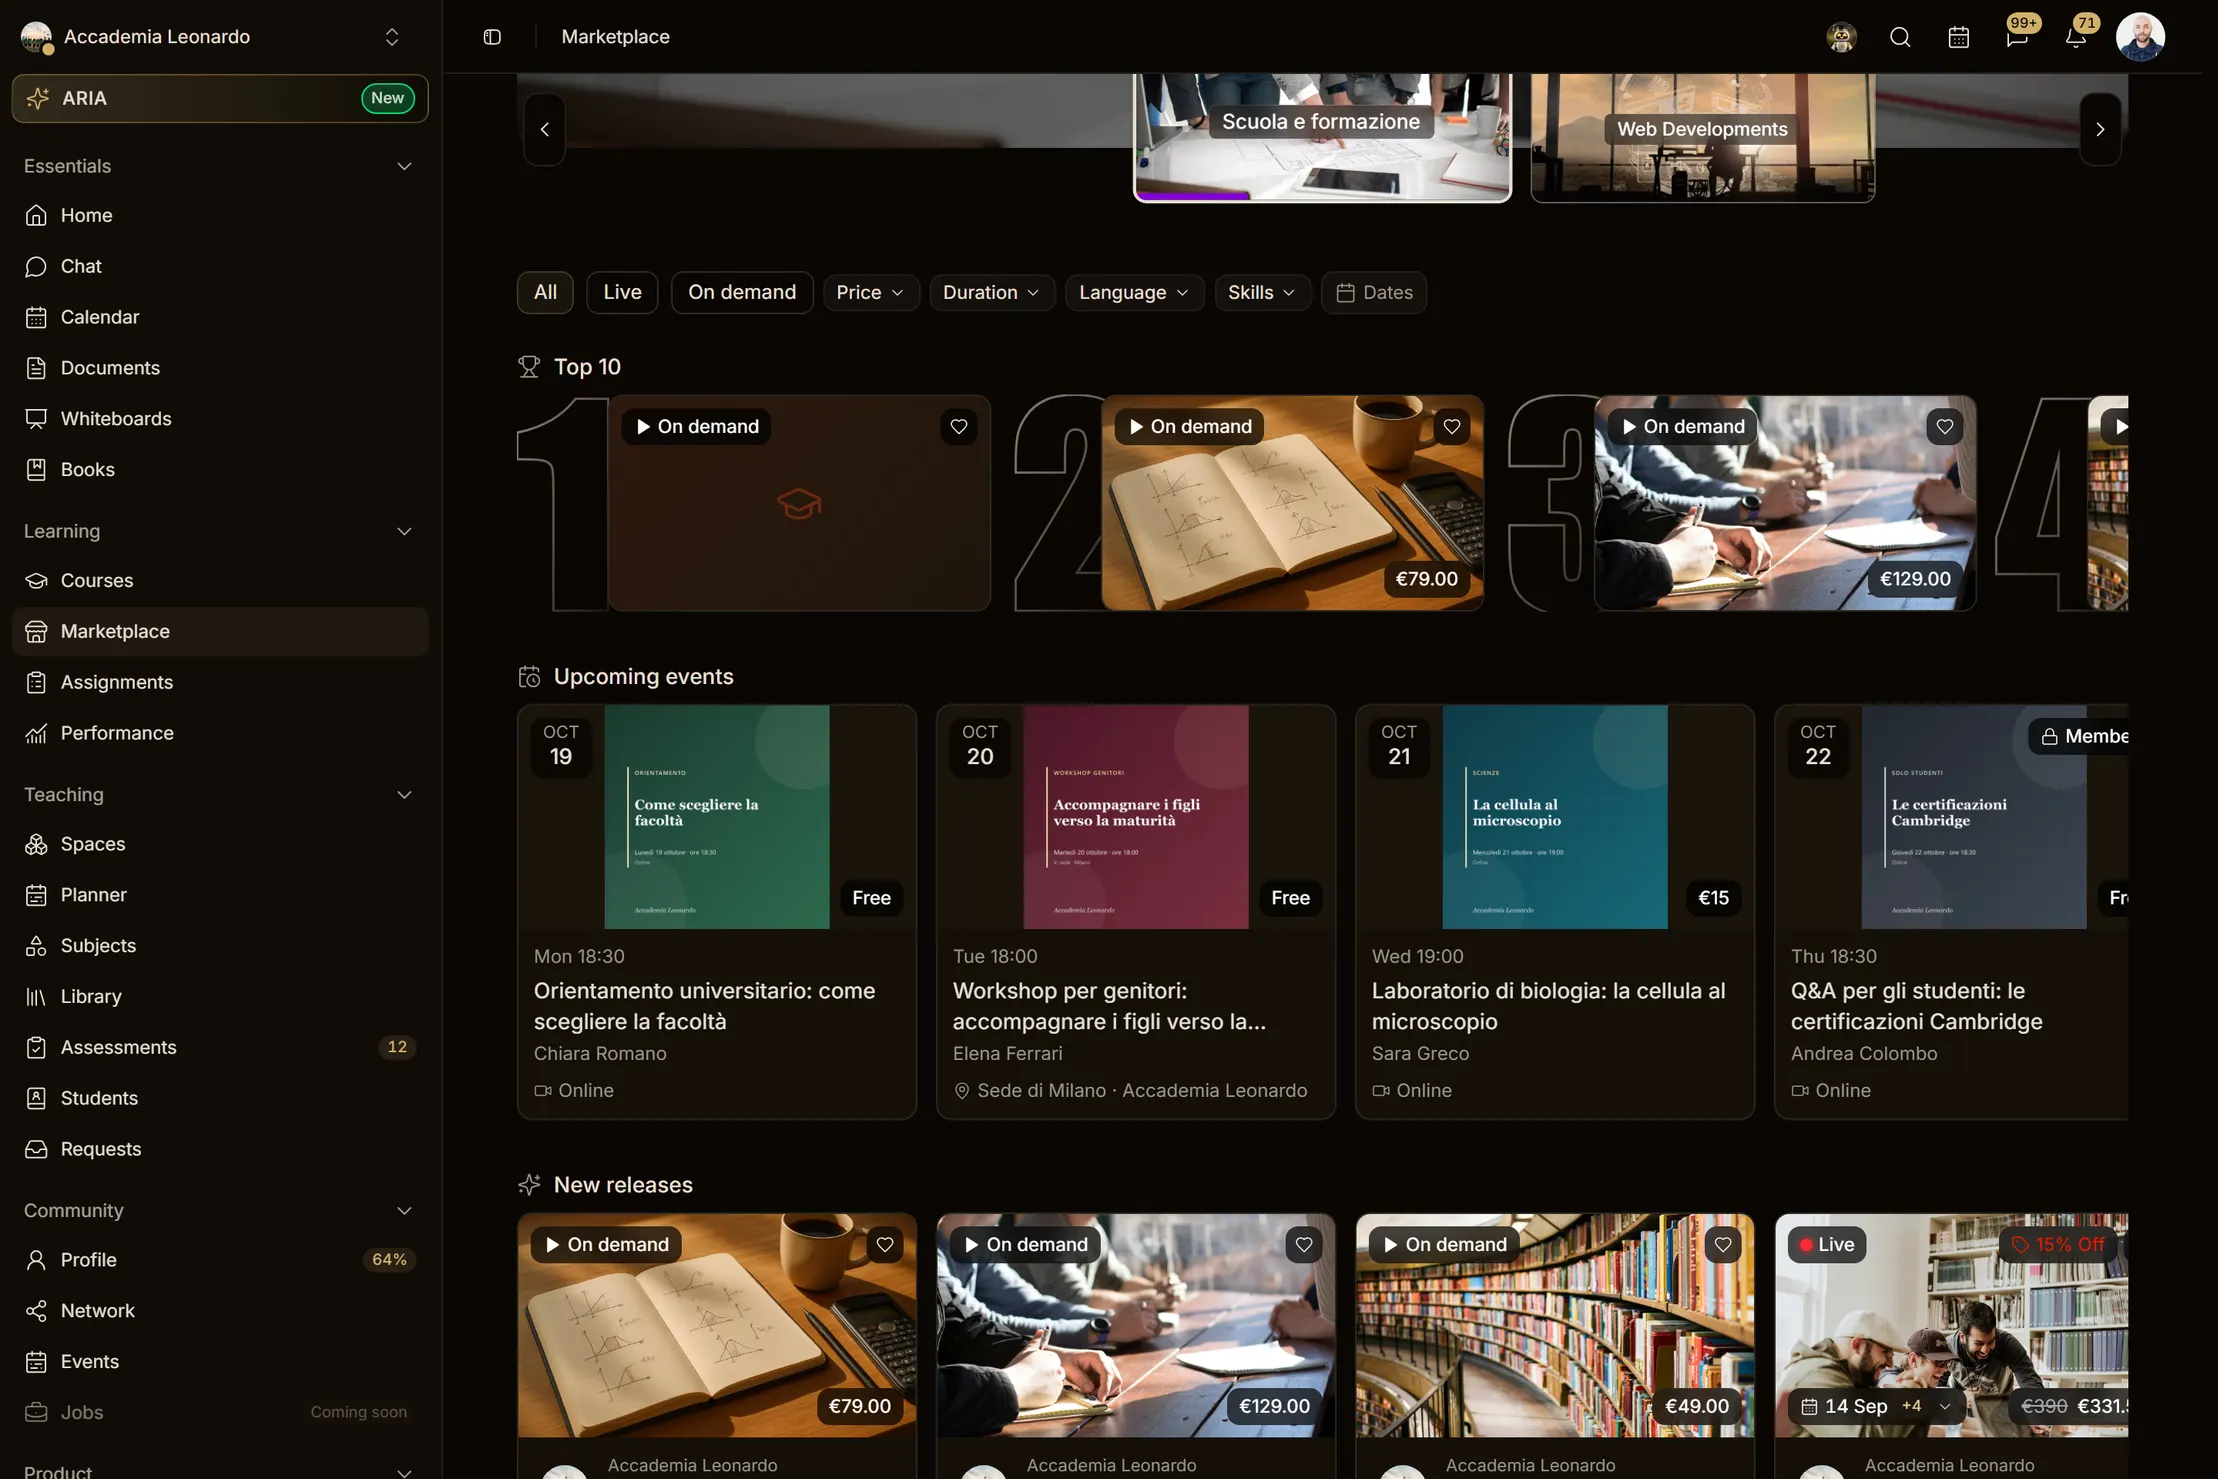This screenshot has height=1479, width=2218.
Task: Collapse the Community sidebar section
Action: pos(404,1211)
